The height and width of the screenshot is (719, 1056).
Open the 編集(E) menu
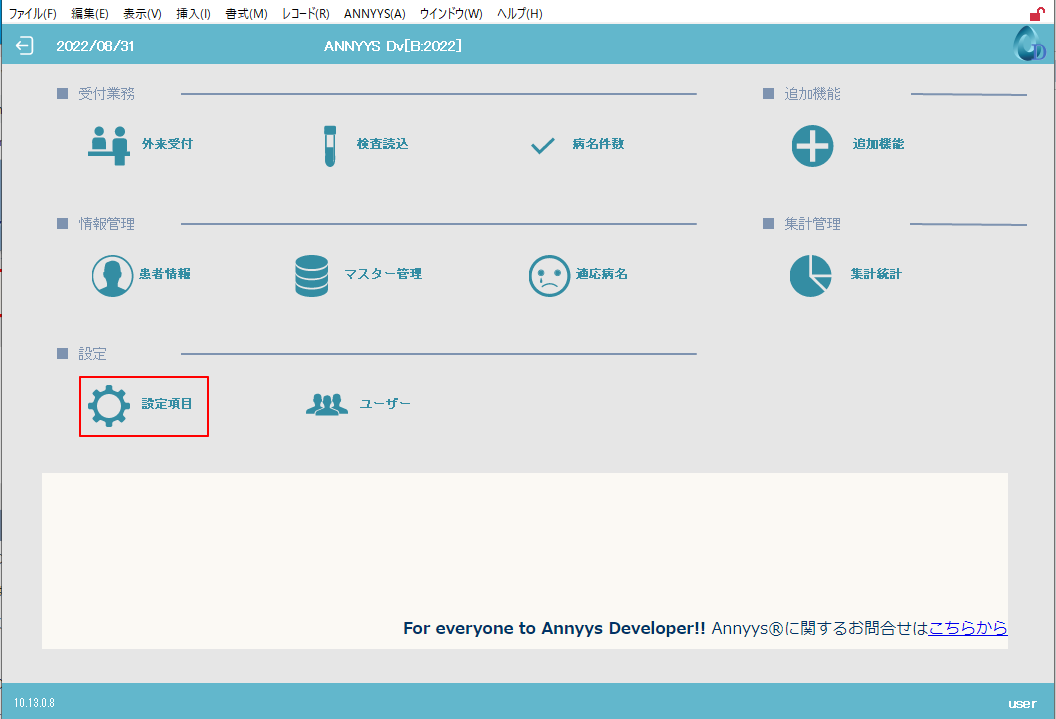[90, 13]
